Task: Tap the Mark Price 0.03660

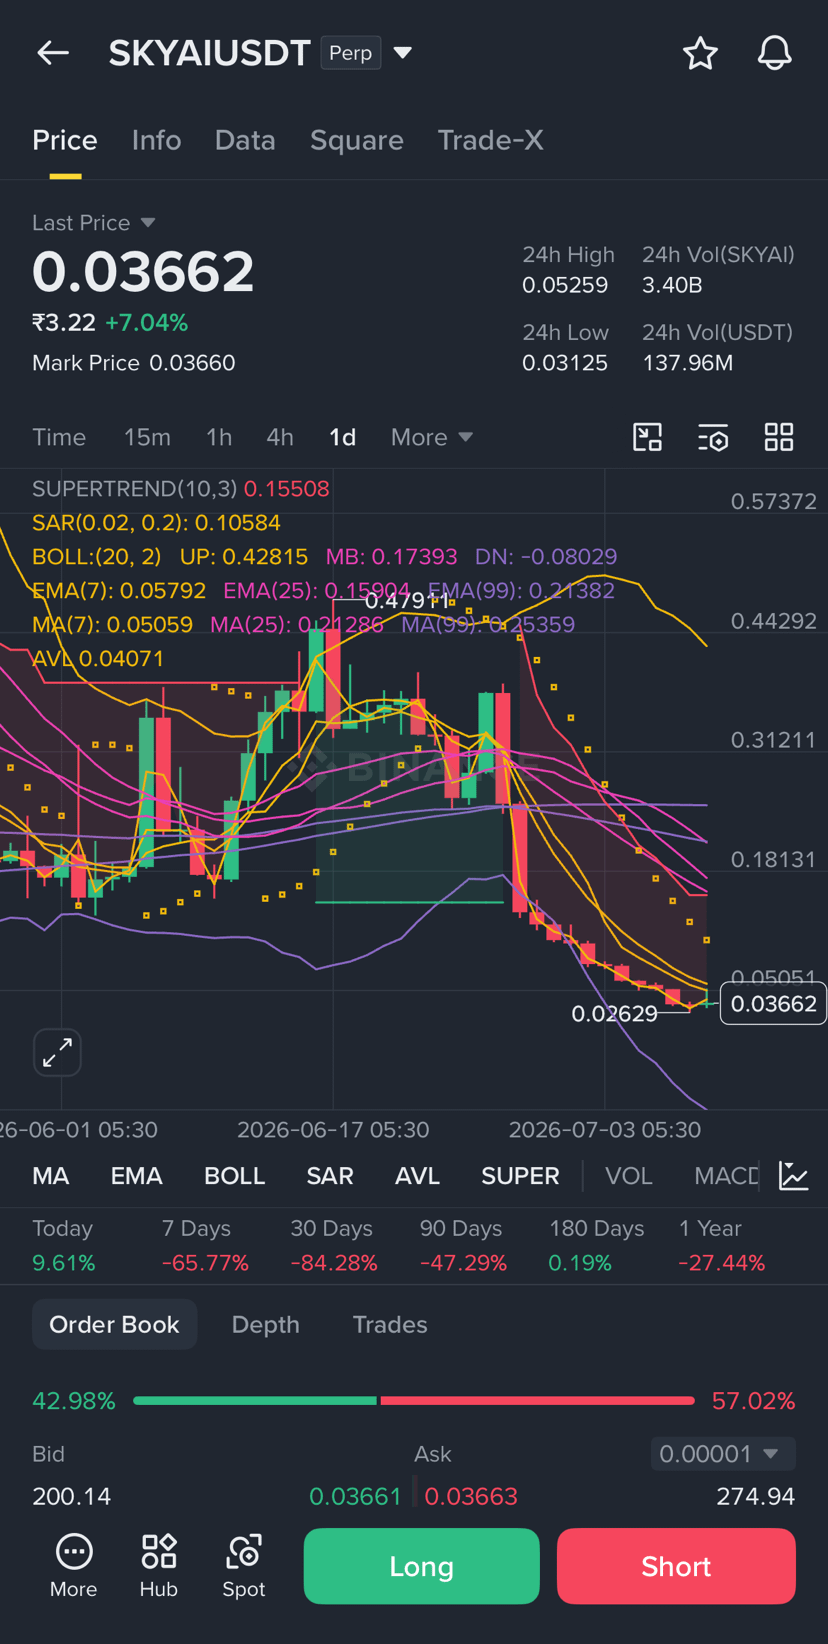Action: [x=134, y=363]
